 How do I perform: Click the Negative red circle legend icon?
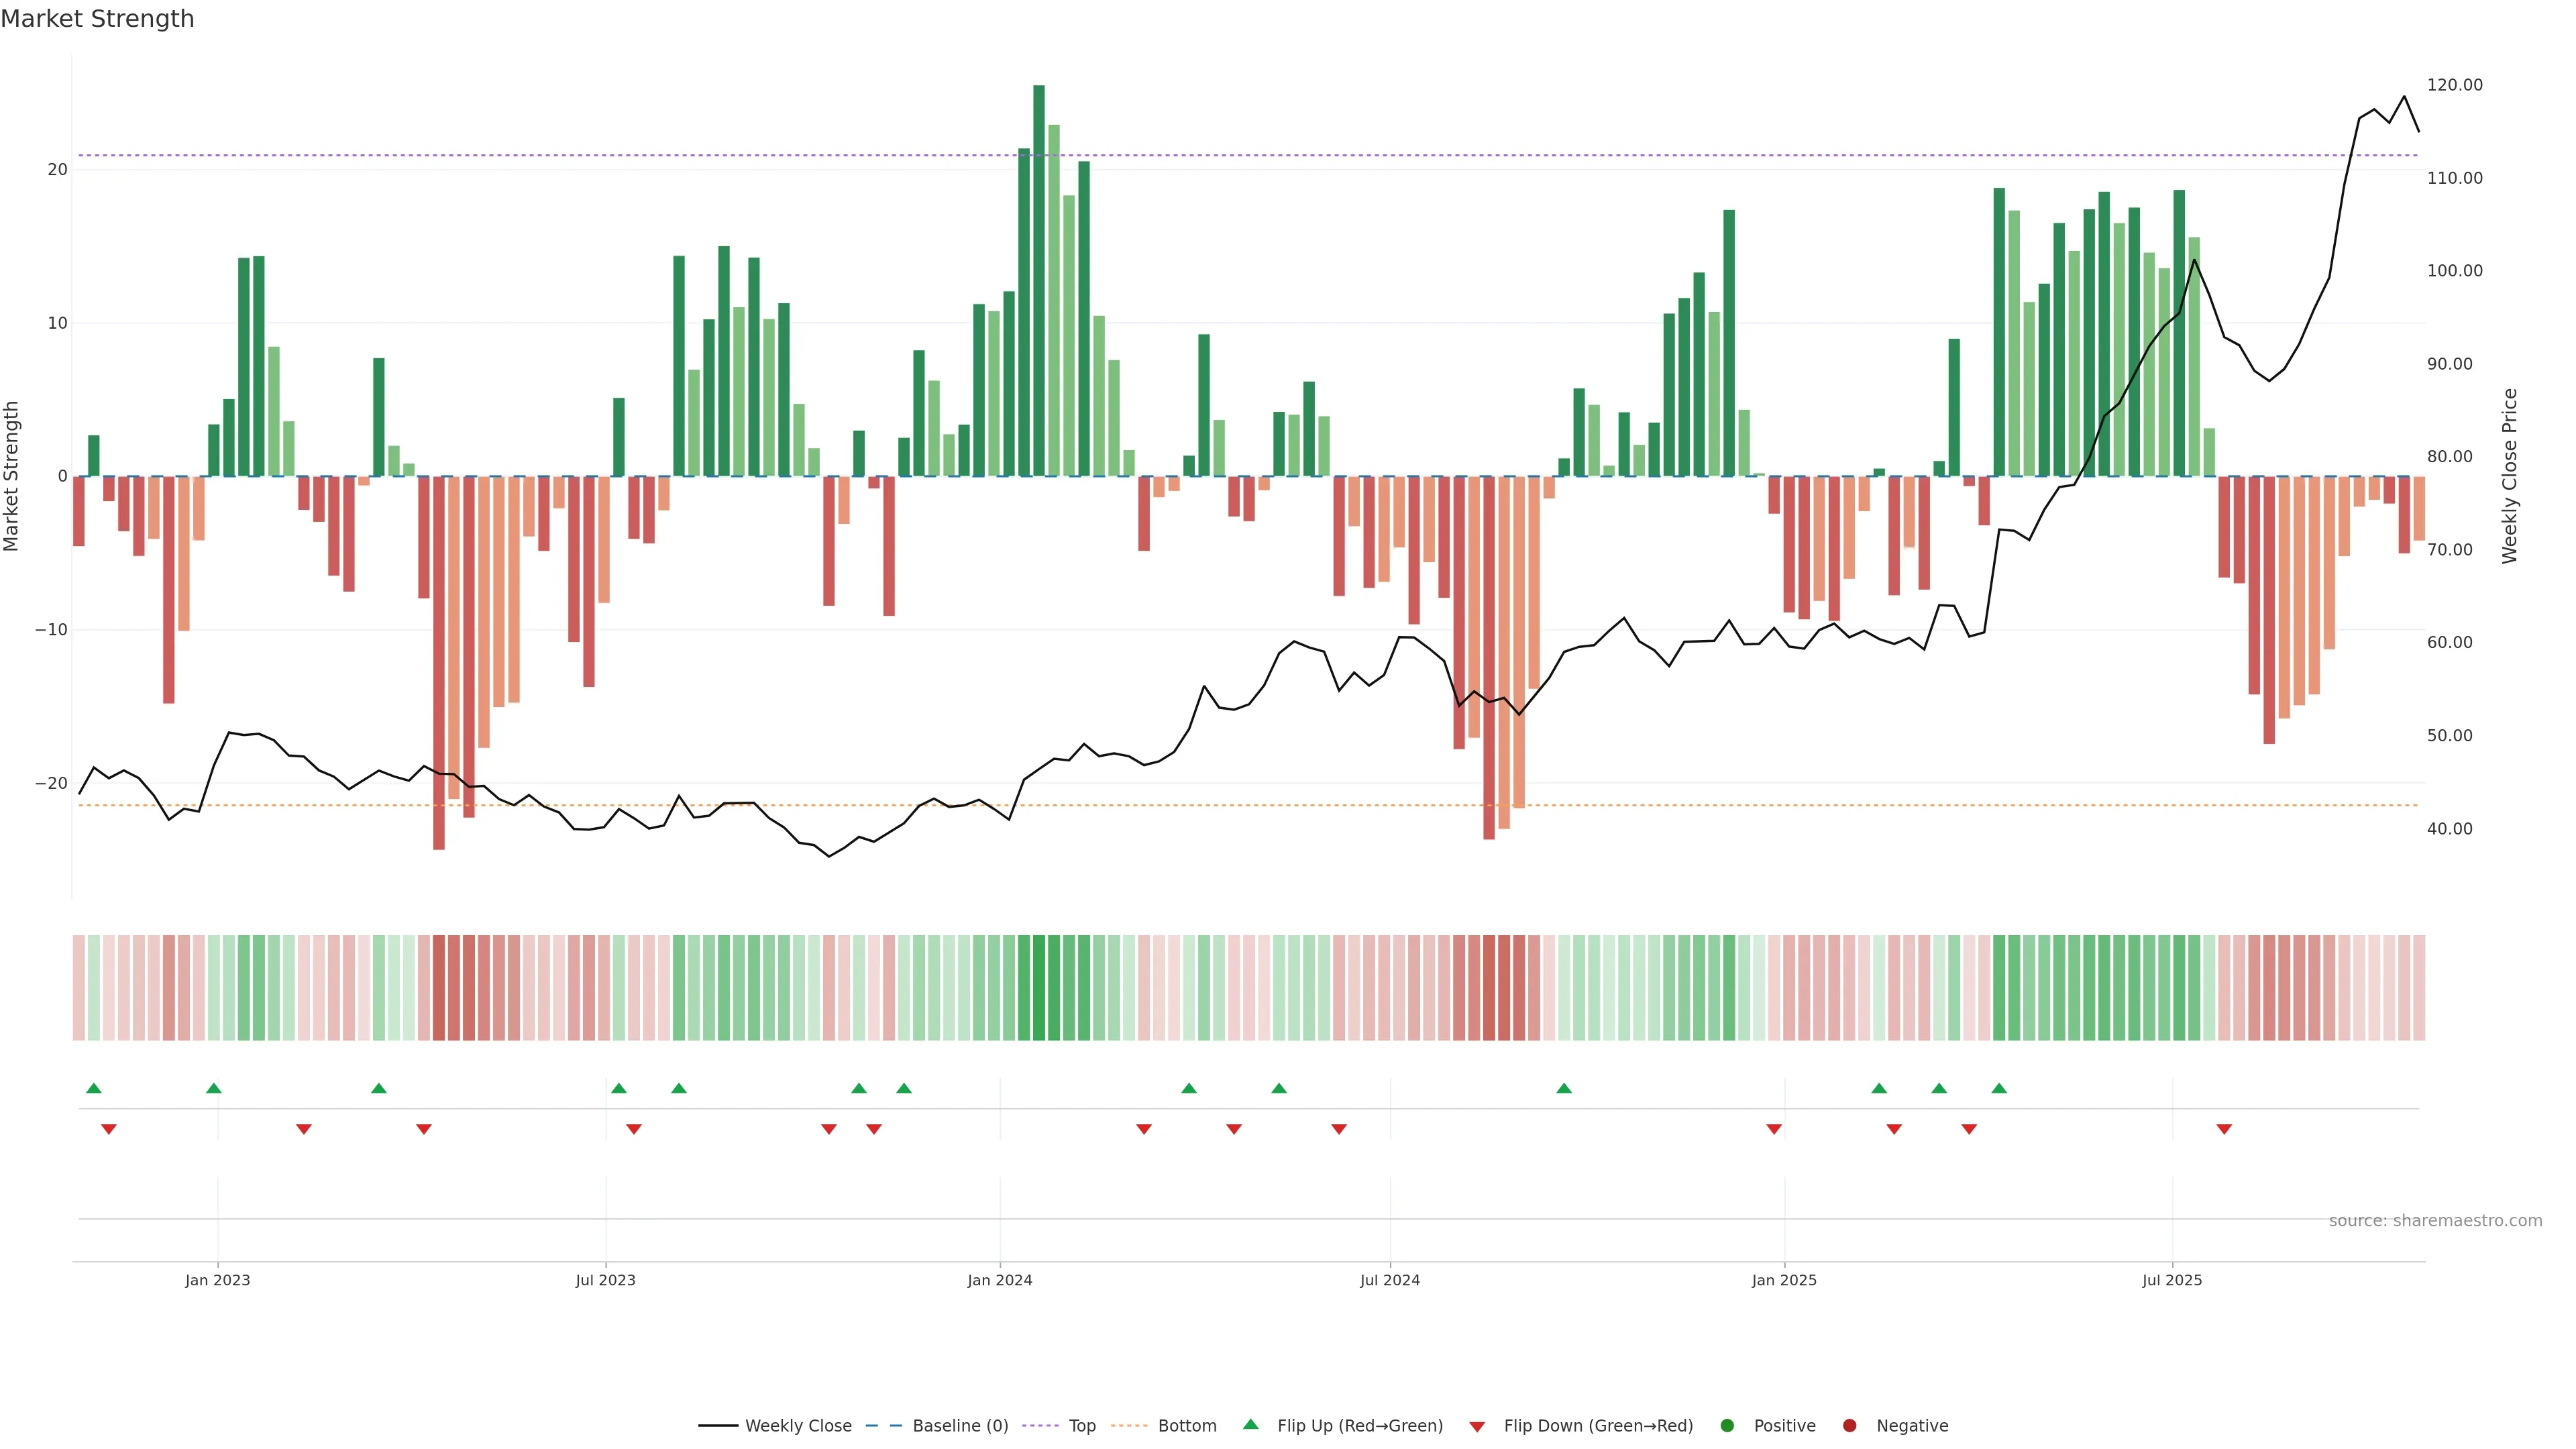click(1849, 1425)
